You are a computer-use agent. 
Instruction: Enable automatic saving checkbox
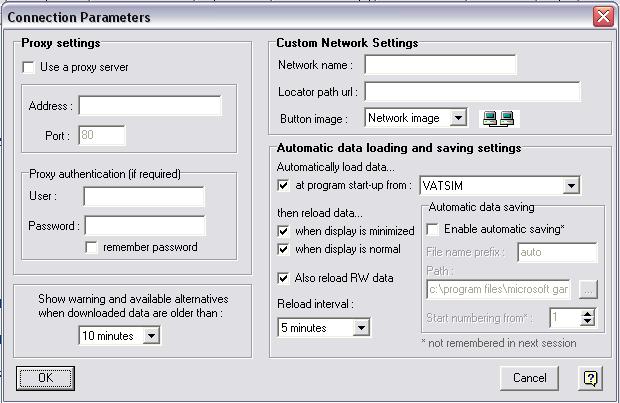[433, 229]
